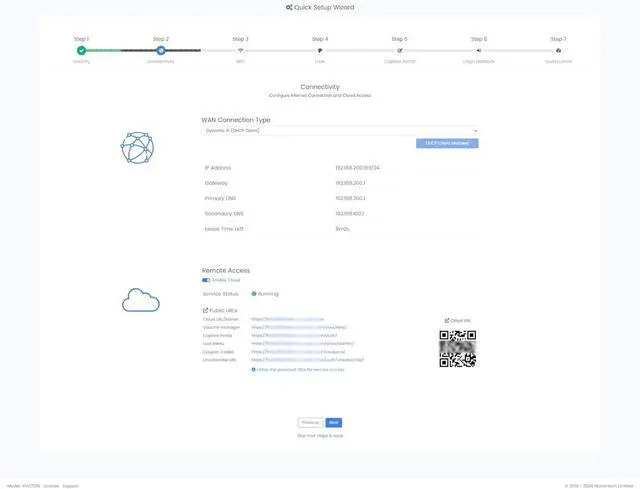Click the blue DHCP client status button
This screenshot has height=489, width=640.
click(x=447, y=143)
